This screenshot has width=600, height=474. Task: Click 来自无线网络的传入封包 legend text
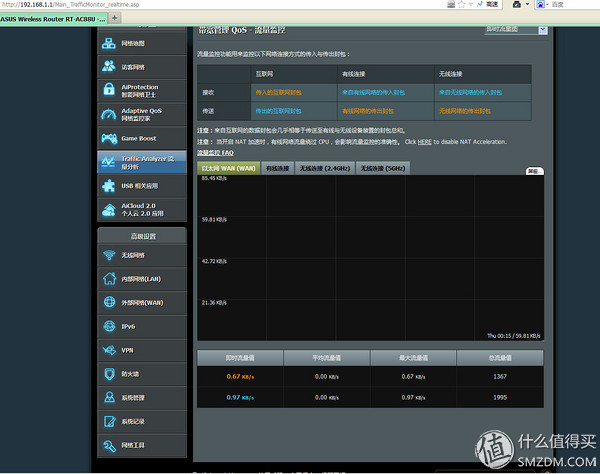point(471,92)
